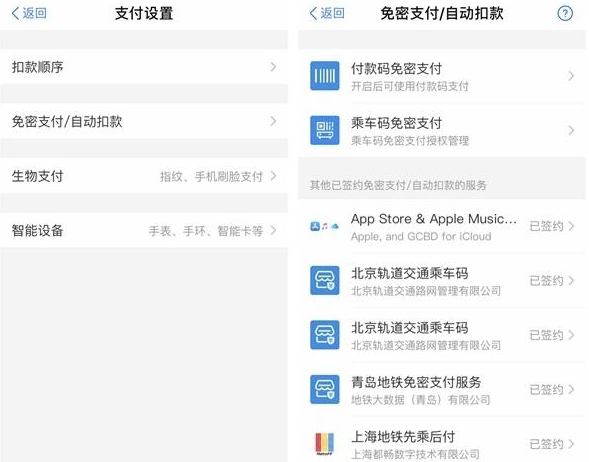Open 生物支付 setting
The width and height of the screenshot is (589, 462).
(144, 176)
